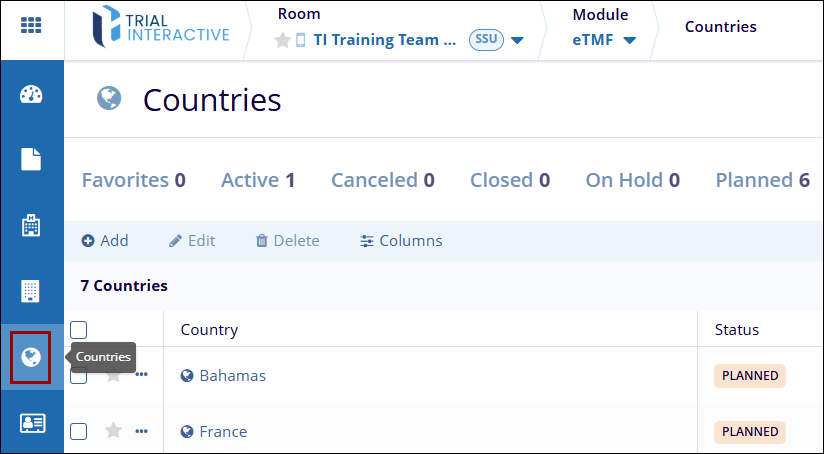Screen dimensions: 824x454
Task: Open the Bahamas row three-dot menu
Action: (141, 375)
